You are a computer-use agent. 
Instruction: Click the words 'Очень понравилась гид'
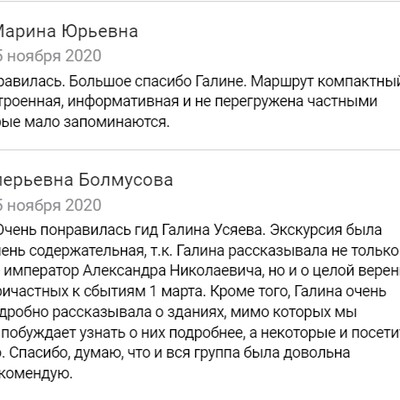(79, 231)
